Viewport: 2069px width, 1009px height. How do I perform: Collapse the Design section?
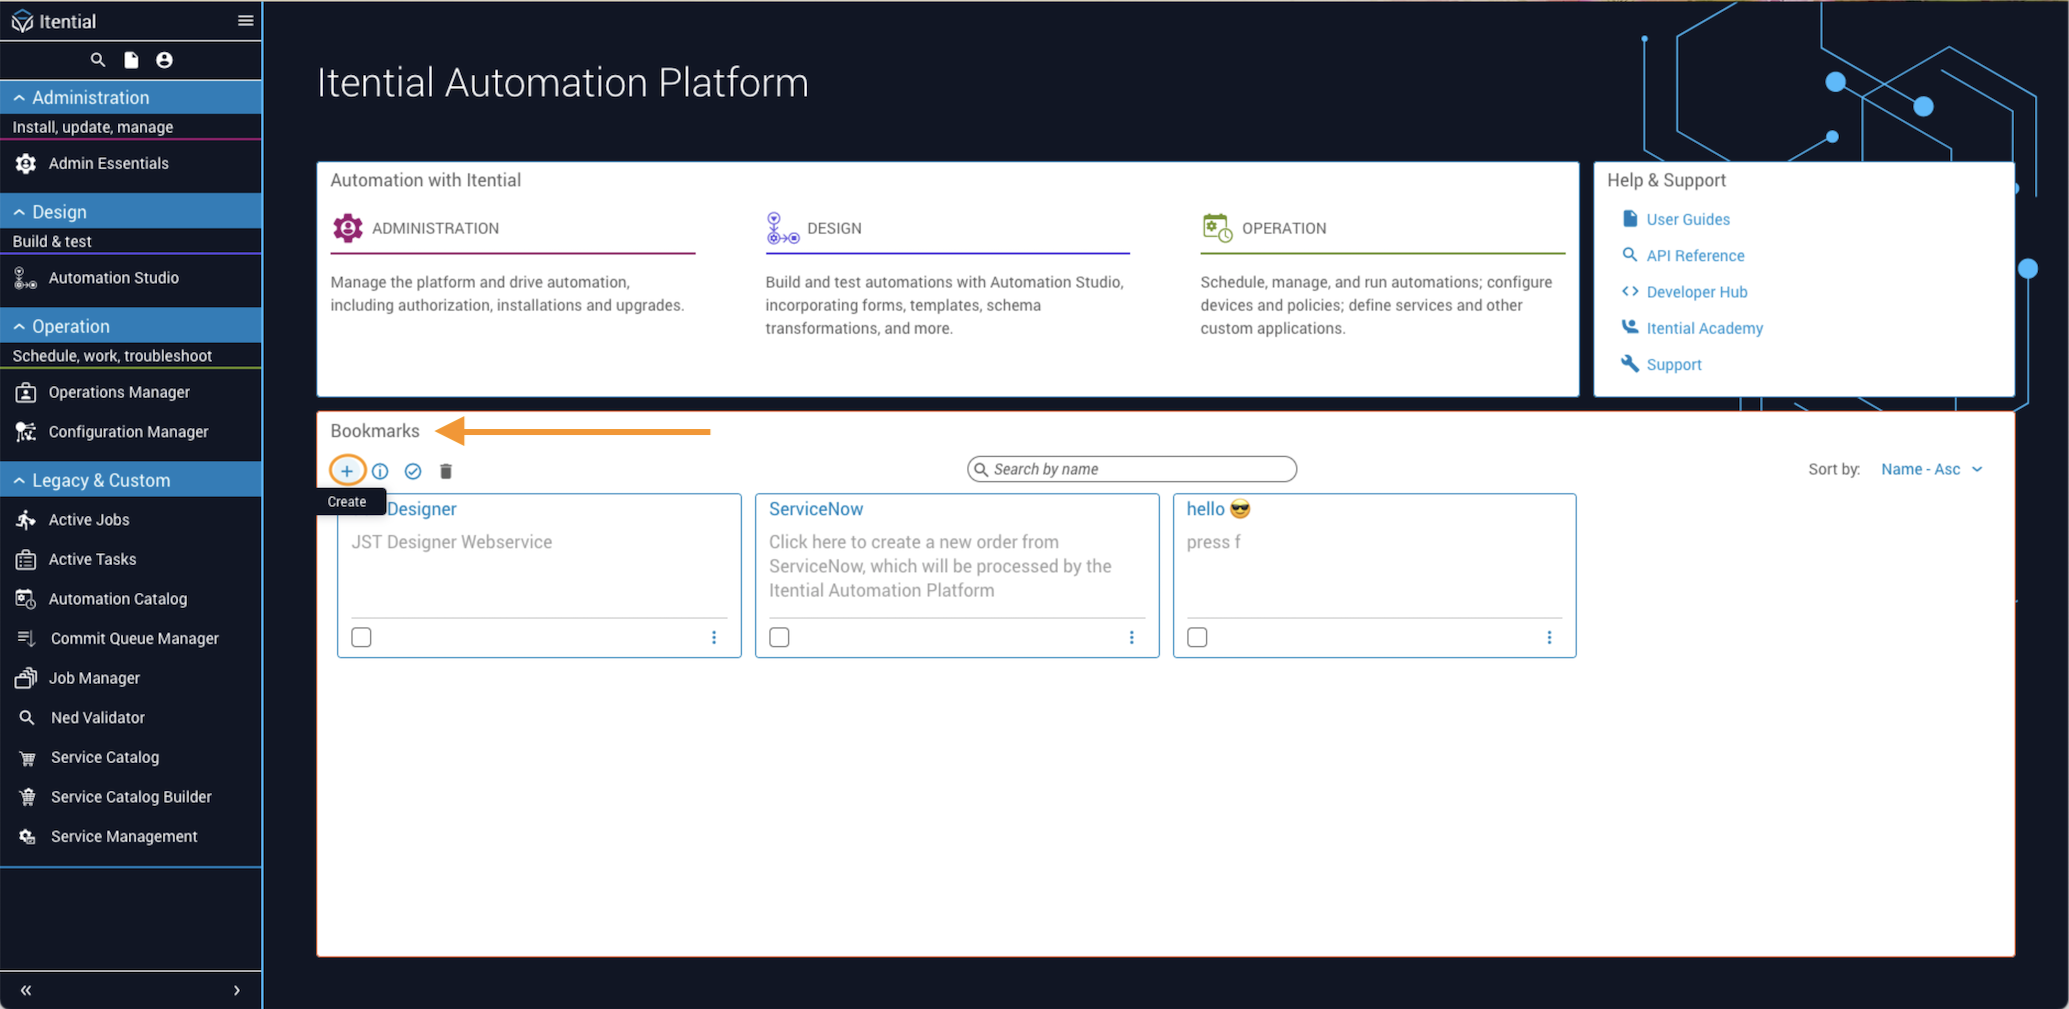[131, 212]
